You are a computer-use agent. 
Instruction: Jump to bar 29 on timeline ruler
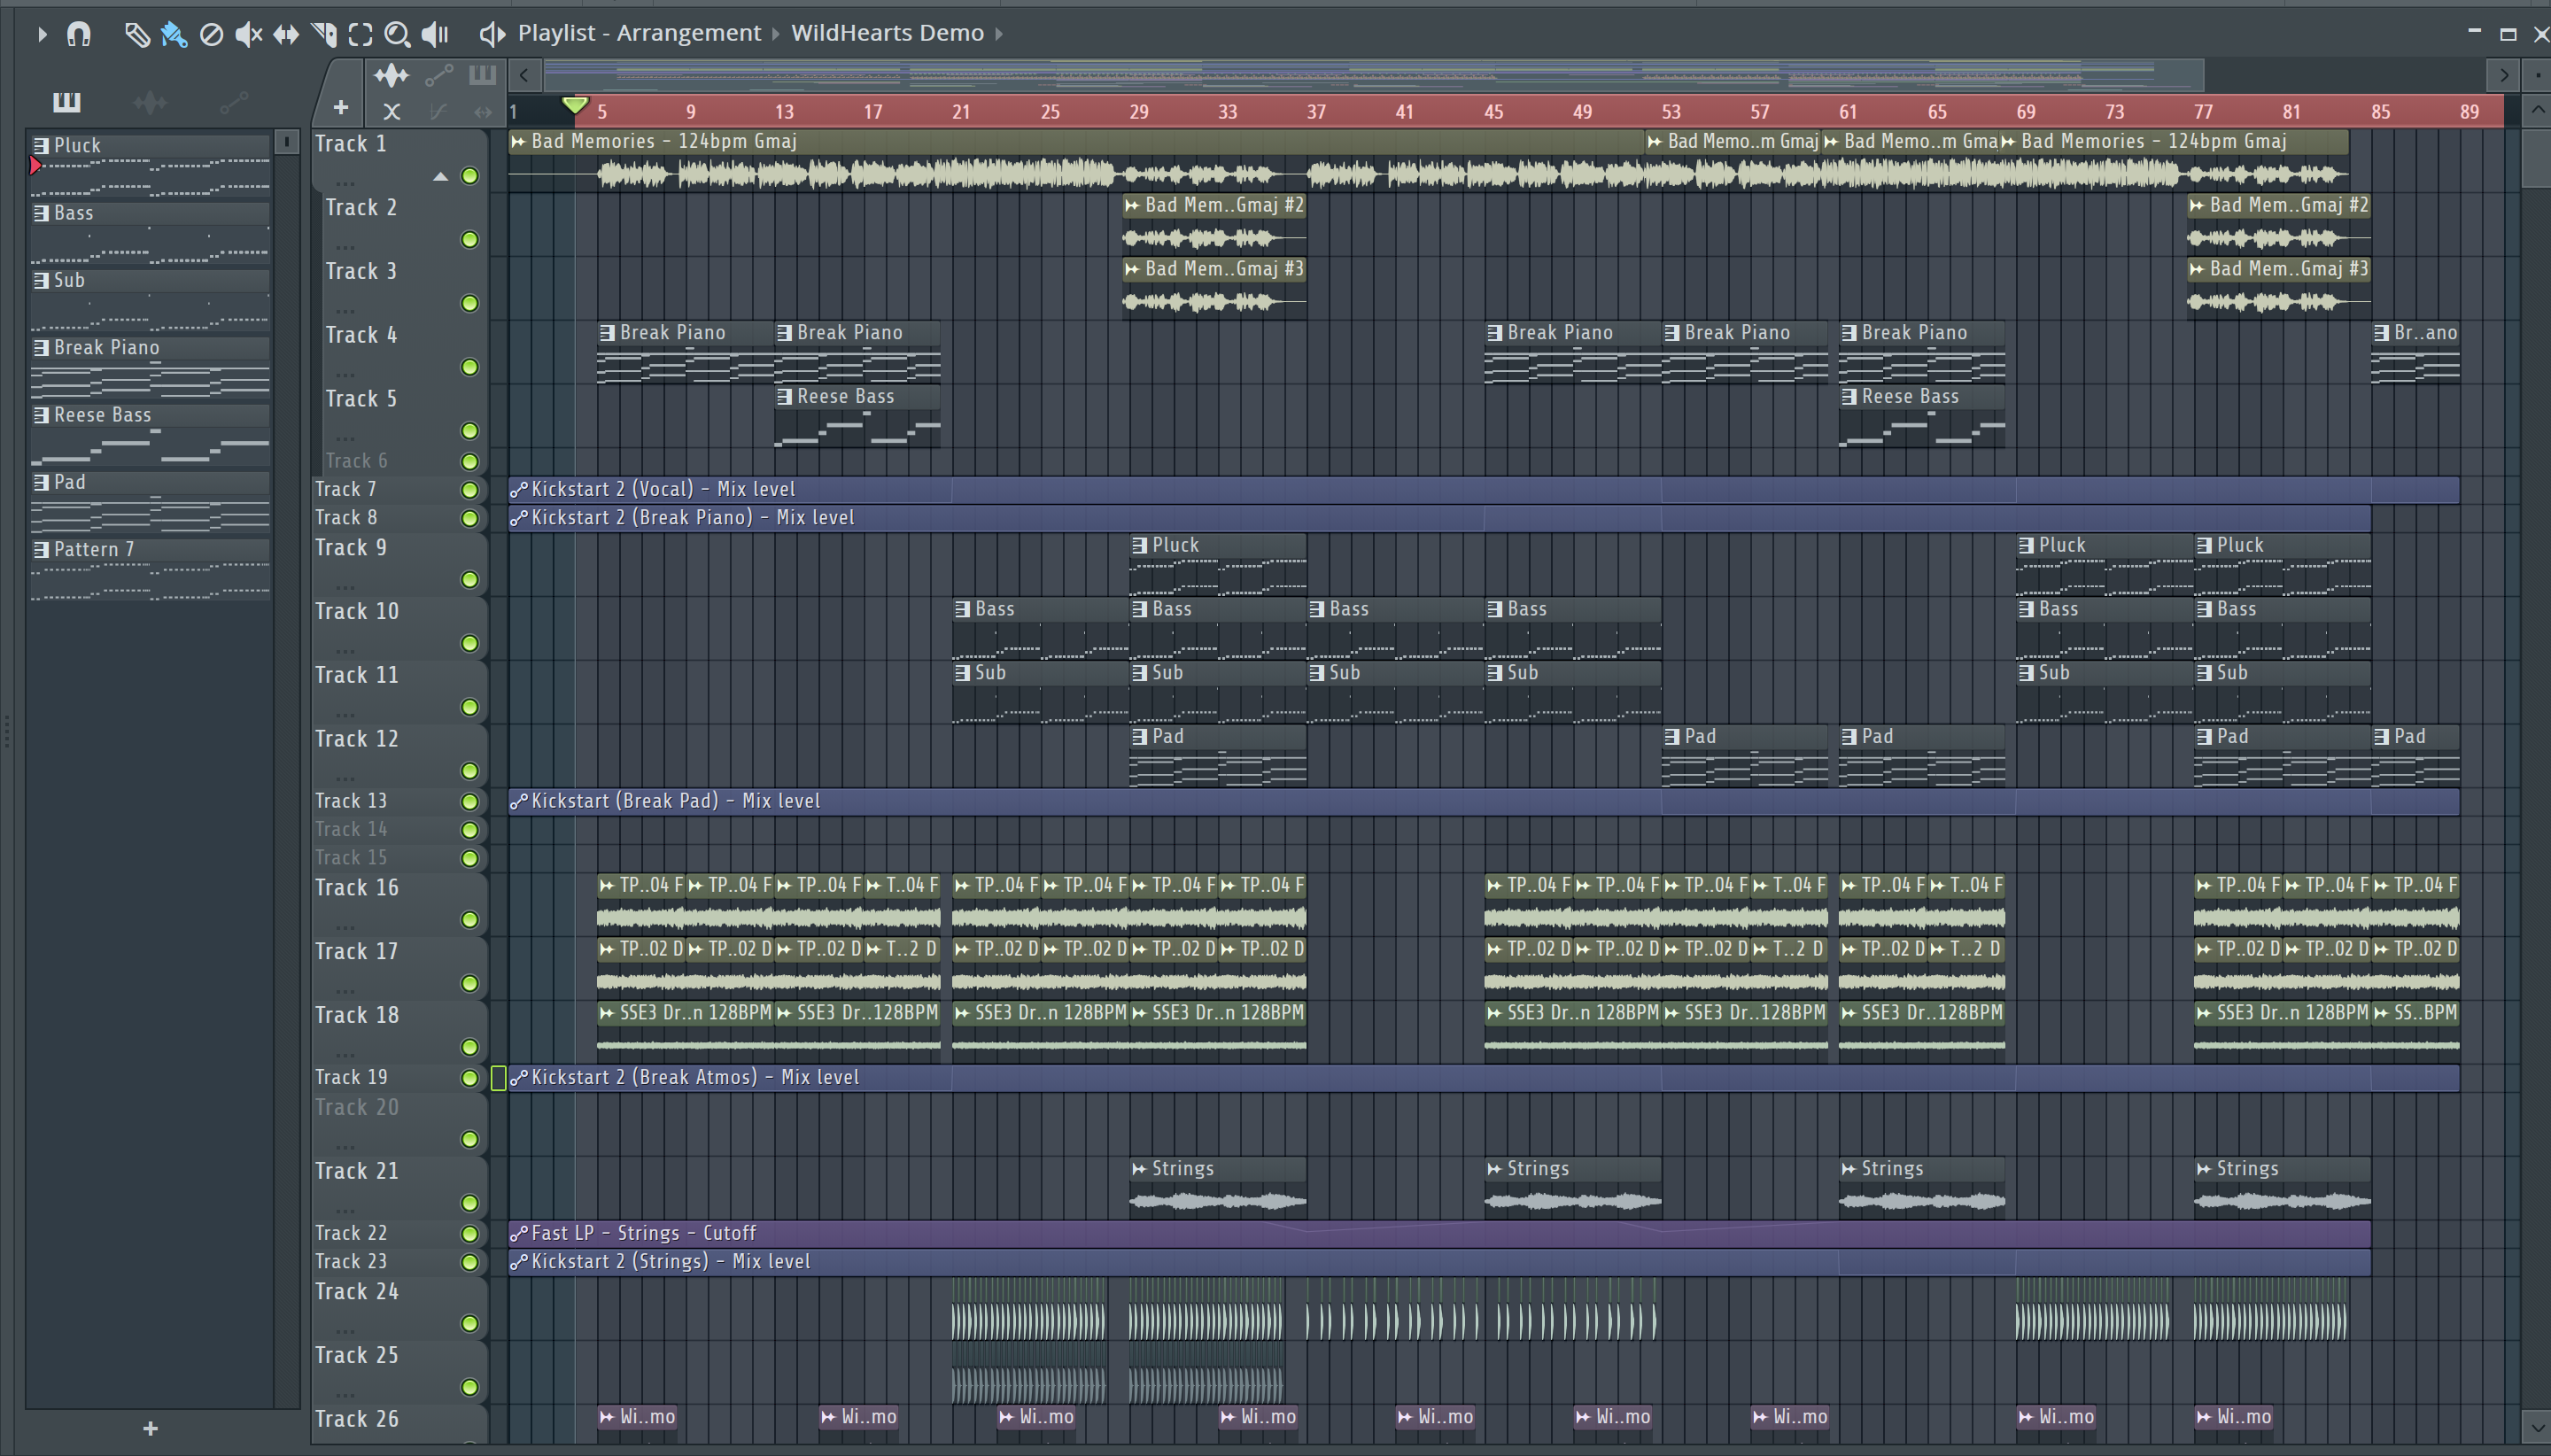pyautogui.click(x=1139, y=112)
